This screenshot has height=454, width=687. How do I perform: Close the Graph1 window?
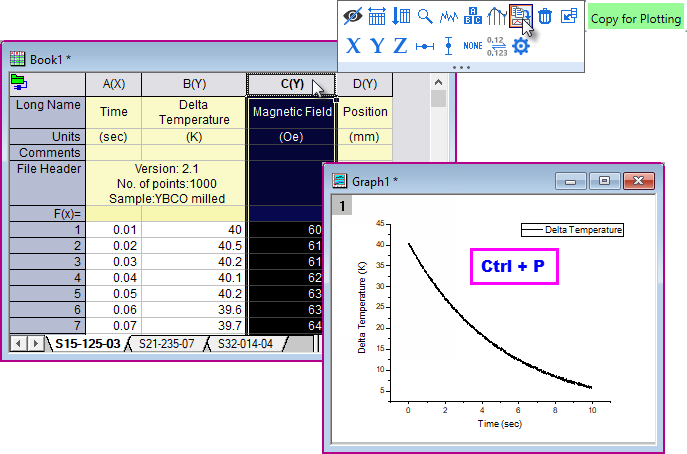(639, 181)
